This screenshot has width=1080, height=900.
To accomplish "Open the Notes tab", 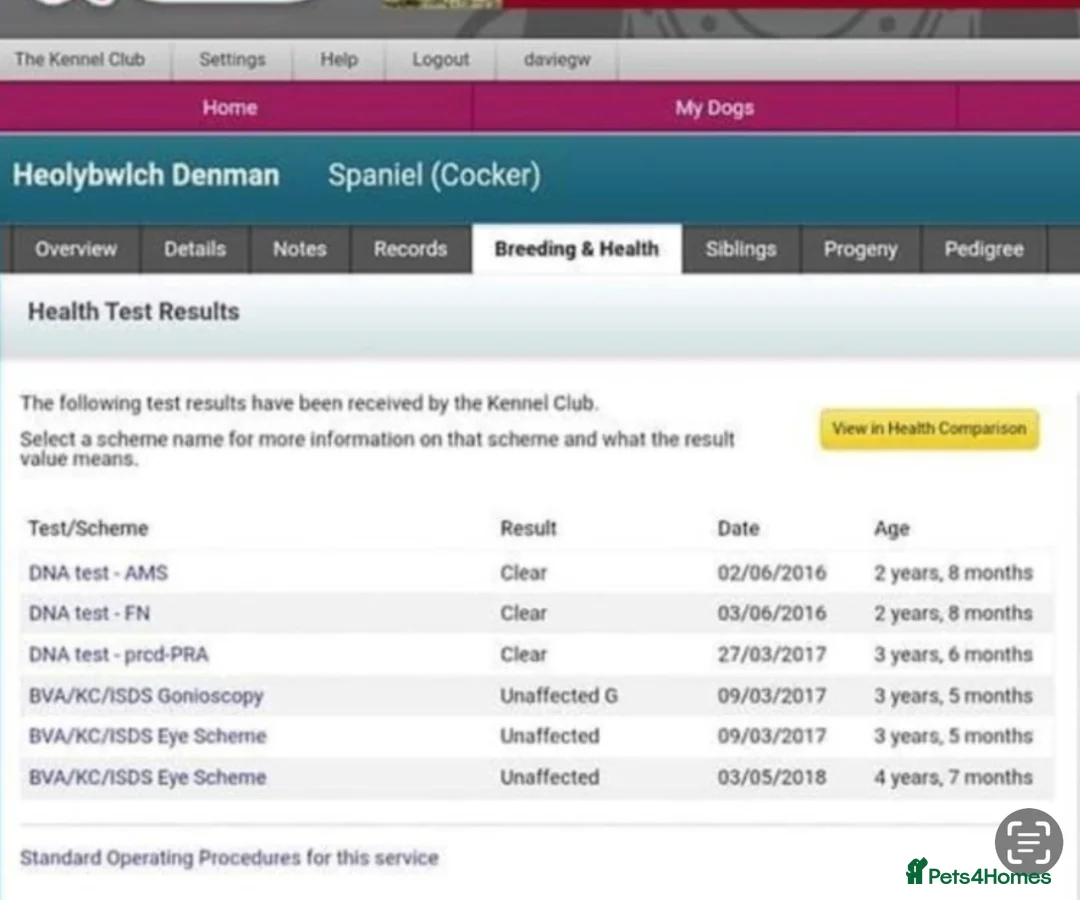I will click(300, 249).
